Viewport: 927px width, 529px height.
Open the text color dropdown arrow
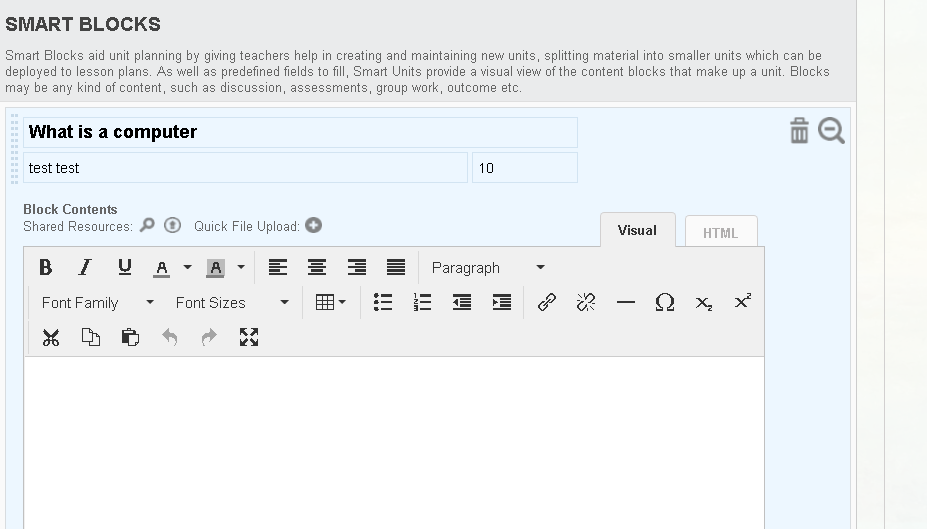click(187, 268)
